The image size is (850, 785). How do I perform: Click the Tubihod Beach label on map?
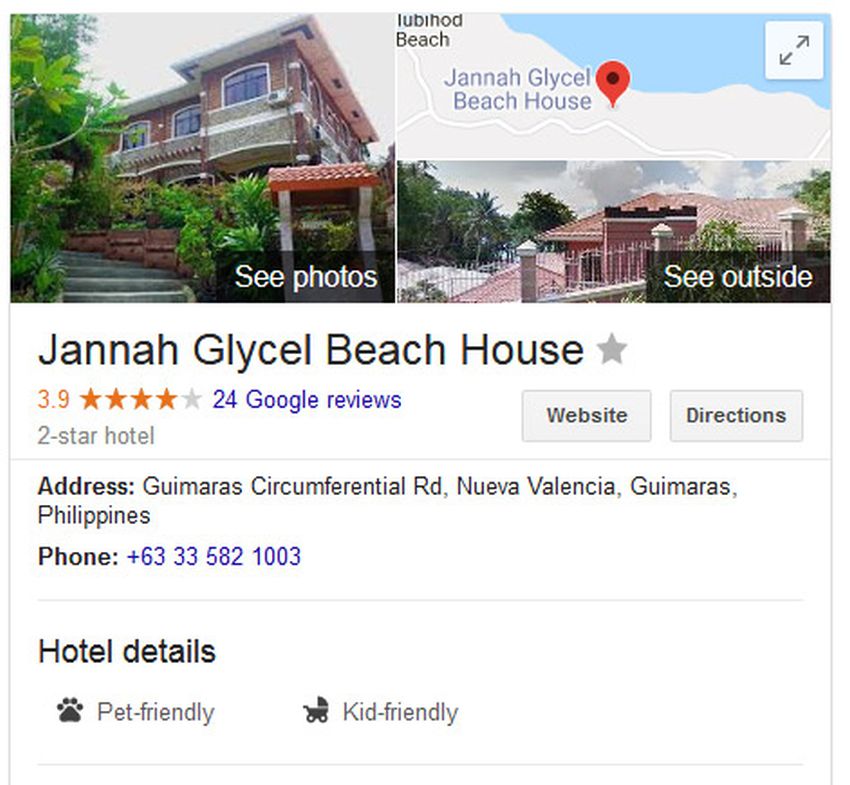[x=429, y=30]
